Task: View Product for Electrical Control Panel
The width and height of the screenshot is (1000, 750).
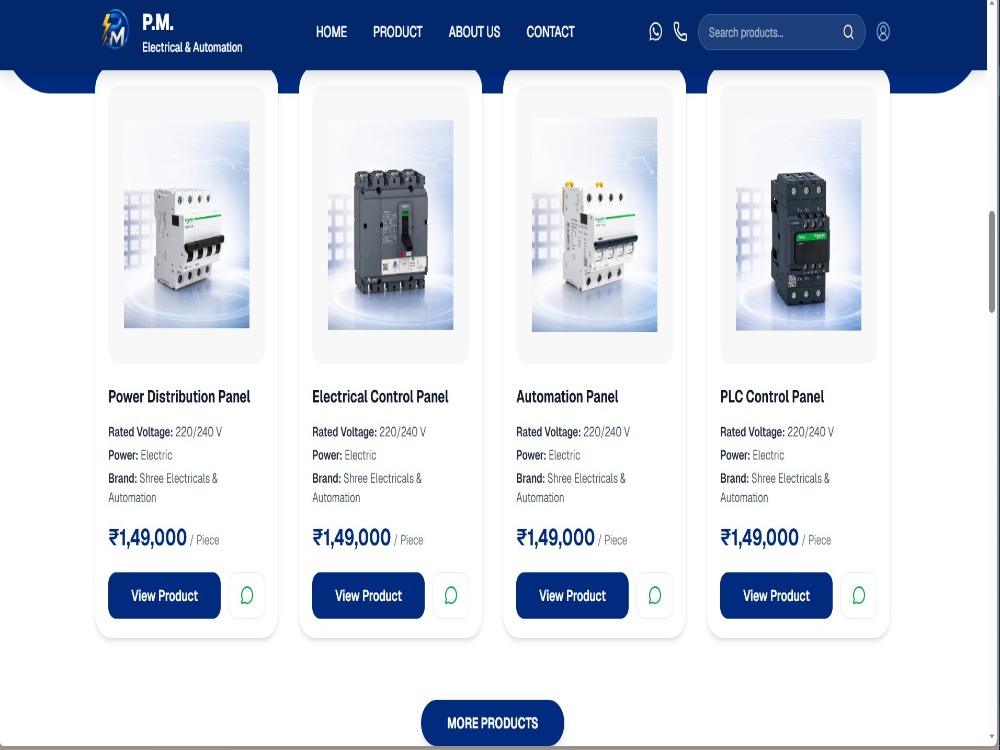Action: (x=368, y=595)
